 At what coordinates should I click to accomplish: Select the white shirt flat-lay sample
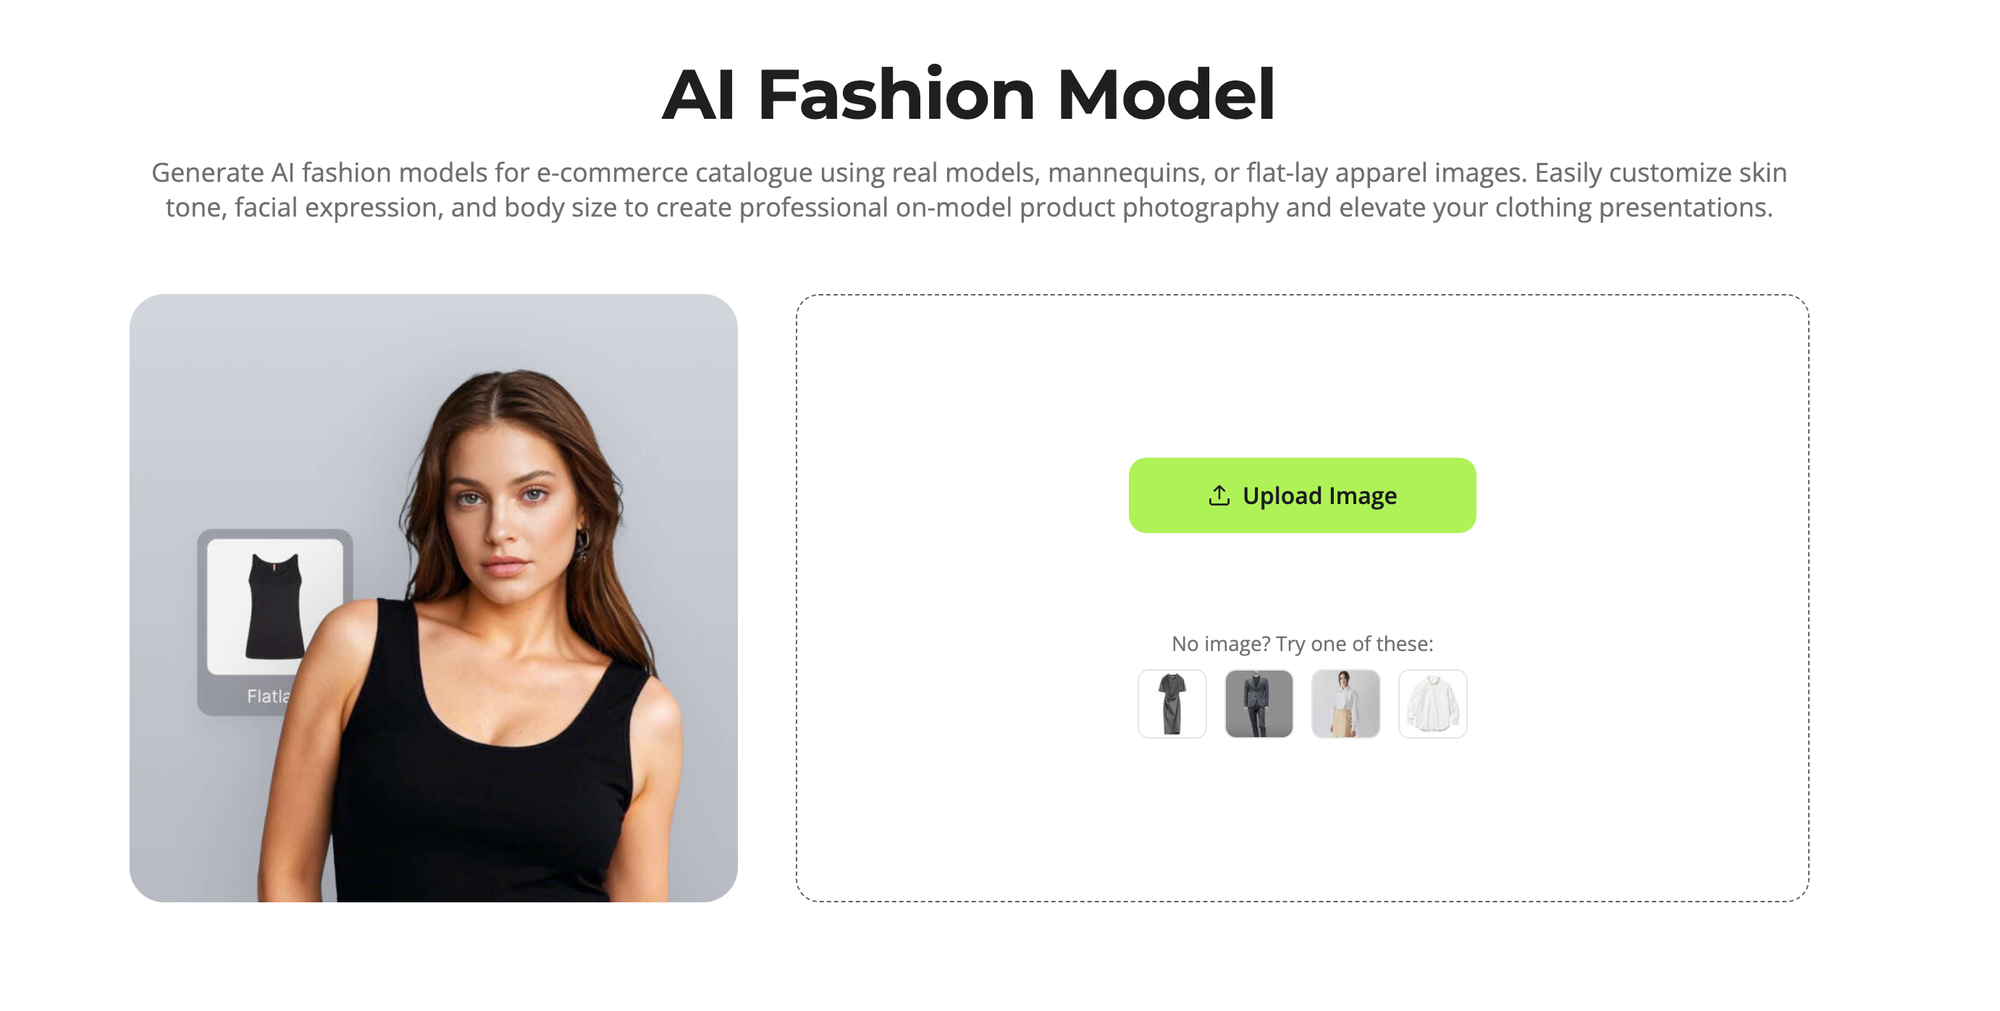1433,704
